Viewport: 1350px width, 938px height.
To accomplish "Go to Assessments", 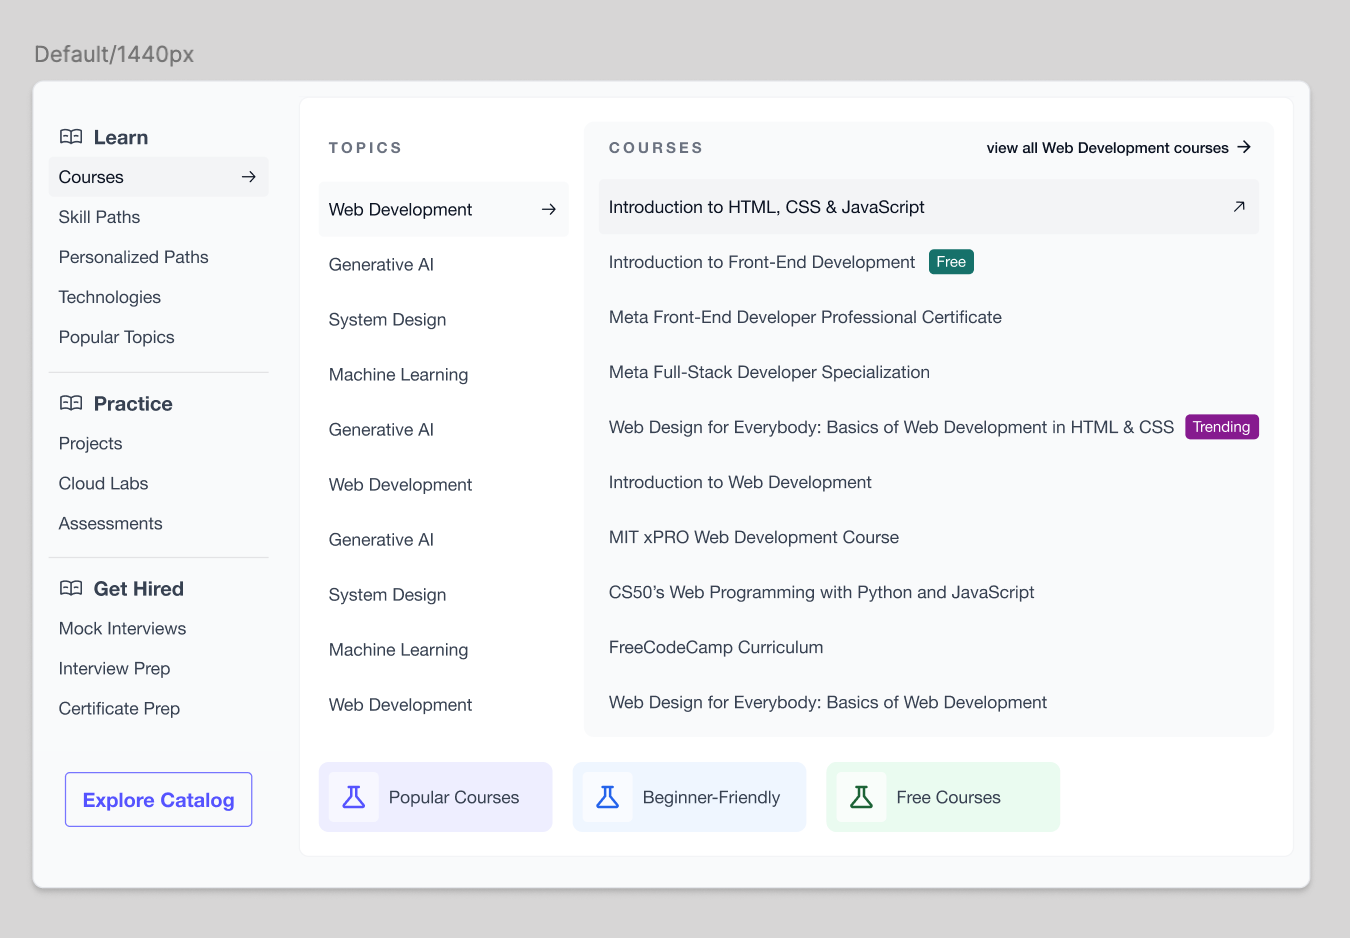I will (111, 523).
